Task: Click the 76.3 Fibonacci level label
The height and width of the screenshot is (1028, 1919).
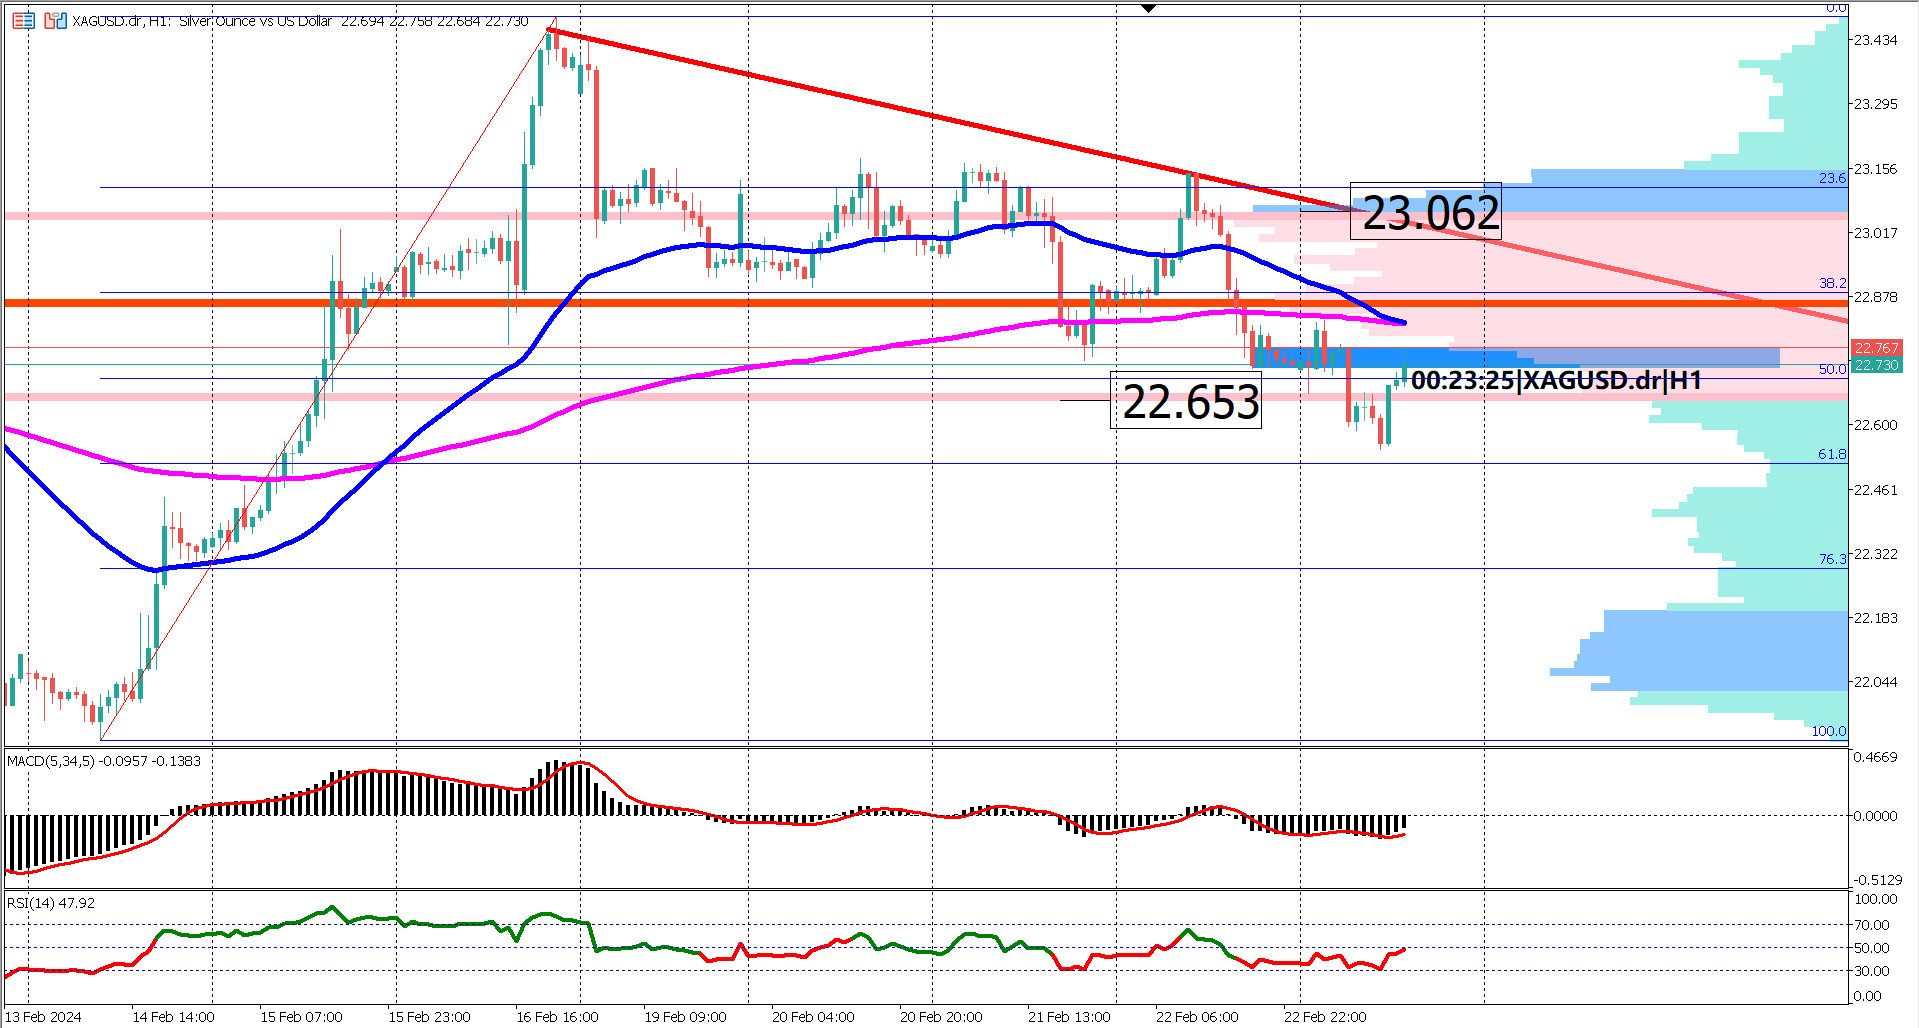Action: click(x=1833, y=559)
